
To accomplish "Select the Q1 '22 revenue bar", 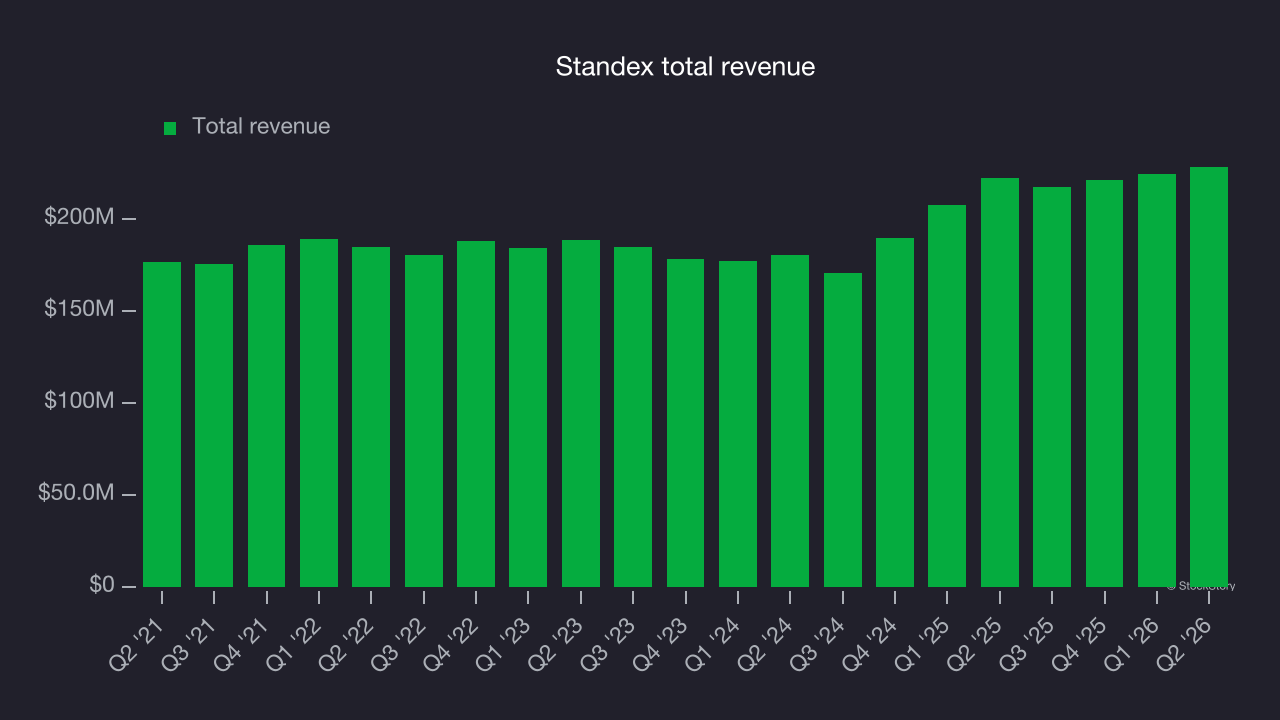I will click(319, 413).
